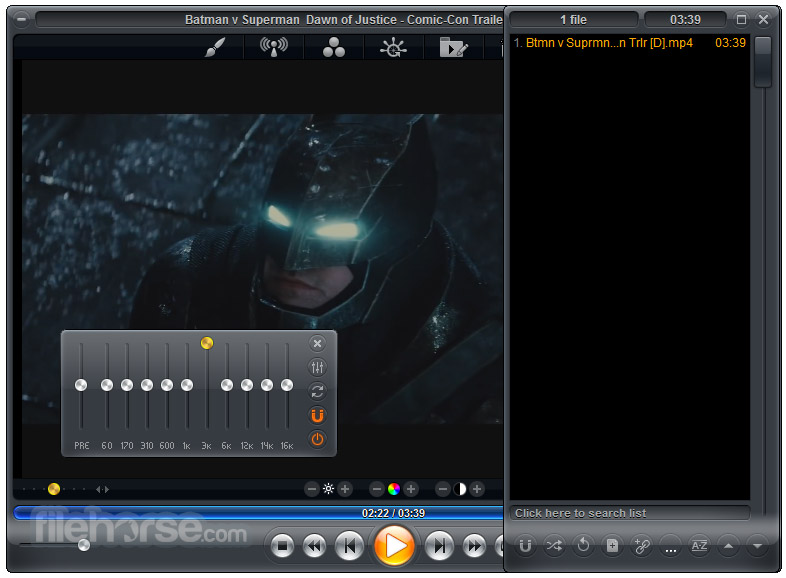Adjust the 3k equalizer slider yellow knob
The width and height of the screenshot is (786, 578).
coord(207,343)
